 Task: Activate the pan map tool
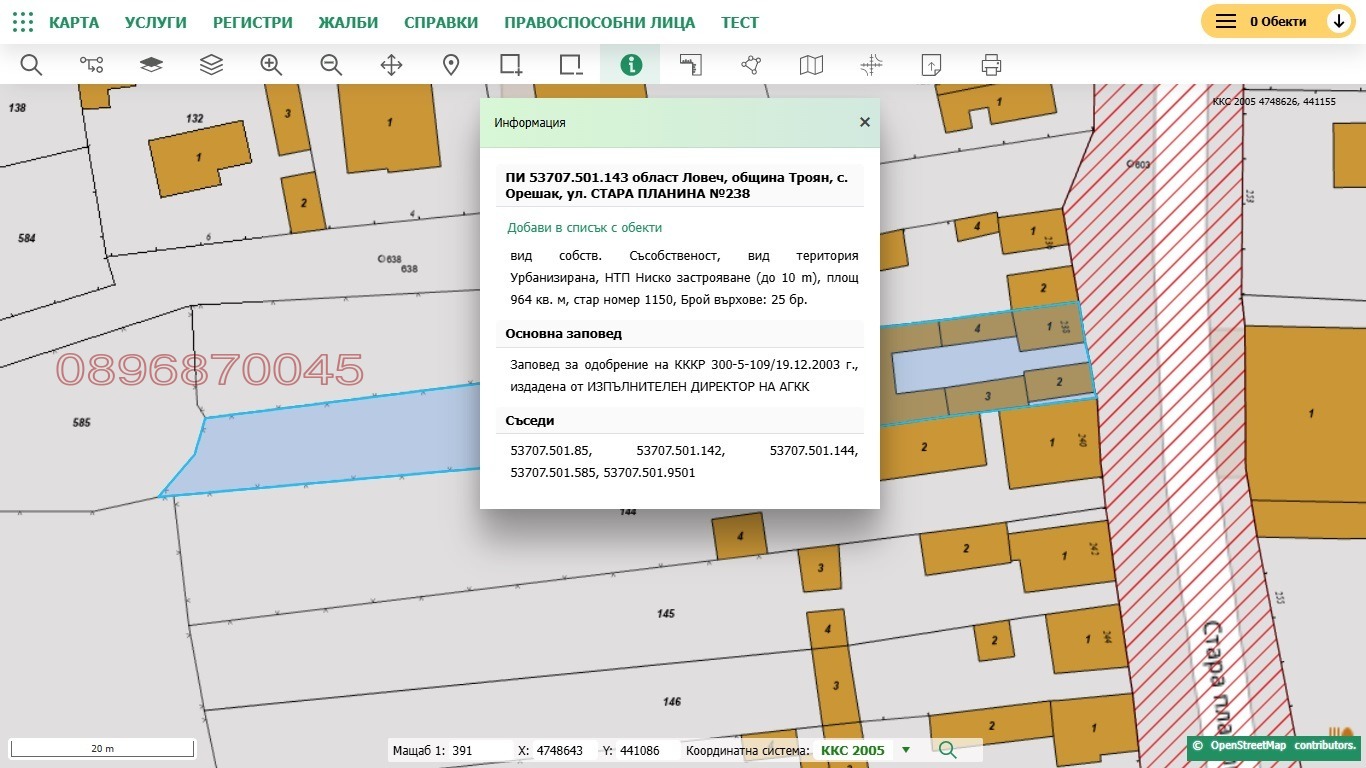point(391,65)
